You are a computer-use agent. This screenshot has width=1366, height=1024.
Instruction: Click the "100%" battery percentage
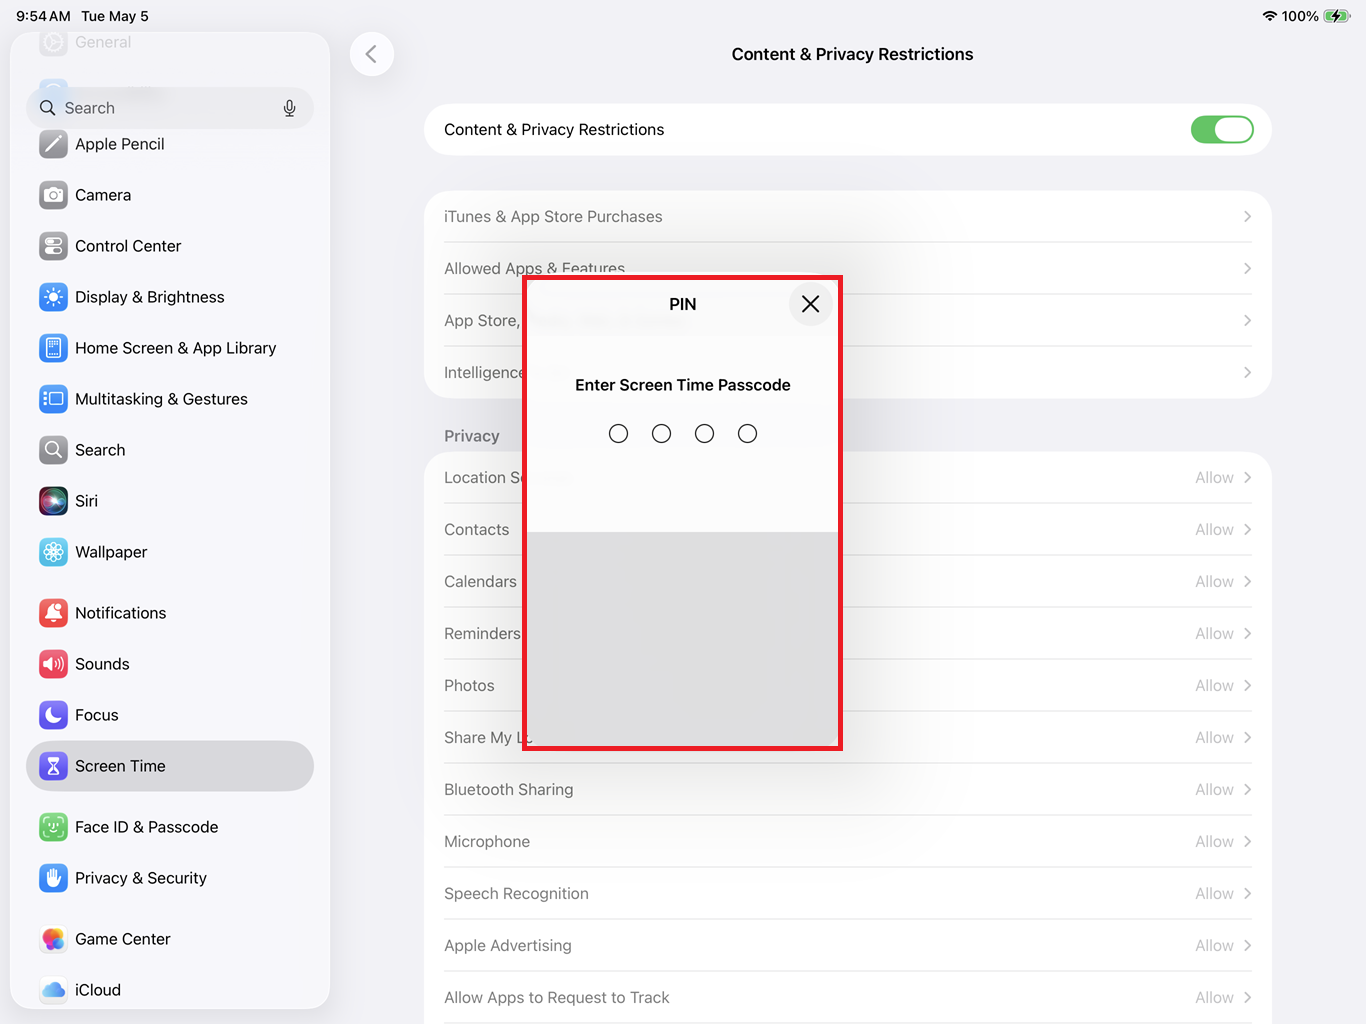click(1300, 16)
